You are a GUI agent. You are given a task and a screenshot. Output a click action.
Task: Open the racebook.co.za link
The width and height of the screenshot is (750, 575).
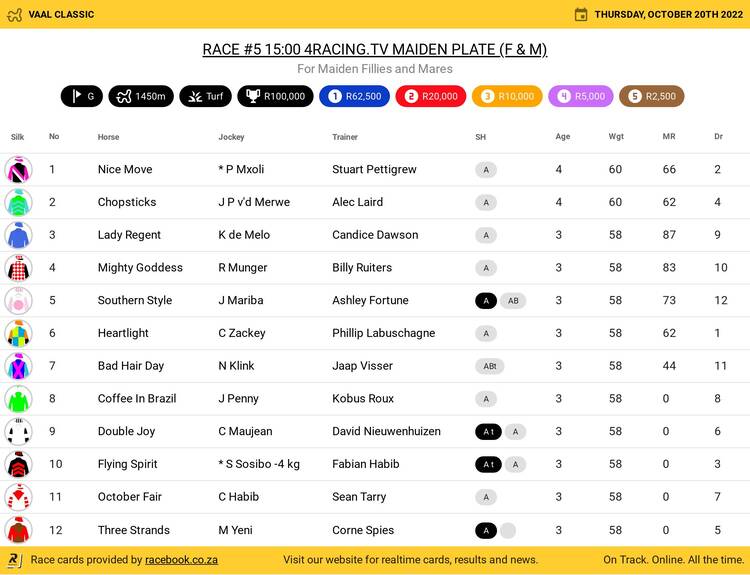coord(181,560)
